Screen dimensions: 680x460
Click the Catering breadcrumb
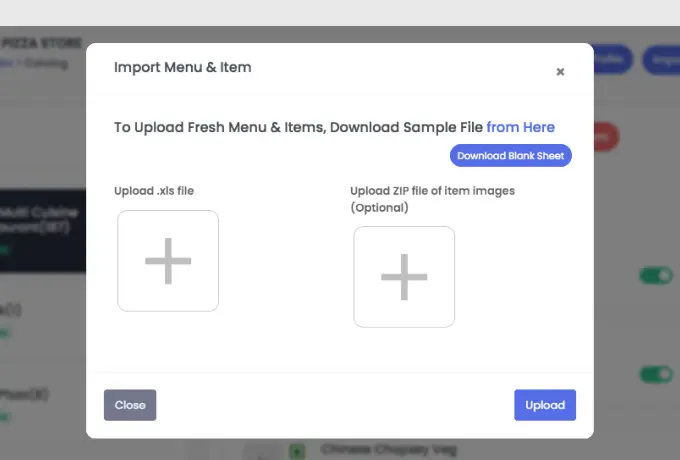tap(46, 63)
